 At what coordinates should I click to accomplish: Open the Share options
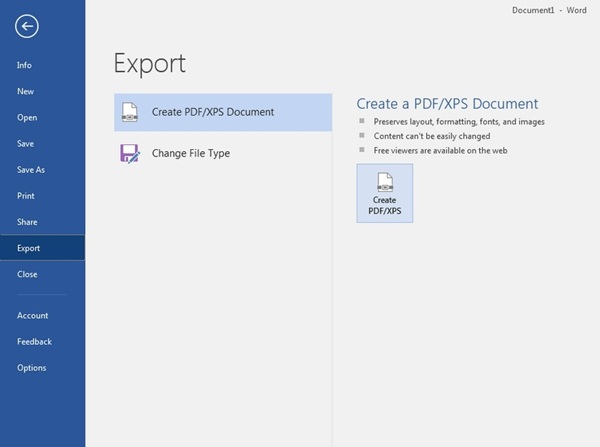[27, 222]
